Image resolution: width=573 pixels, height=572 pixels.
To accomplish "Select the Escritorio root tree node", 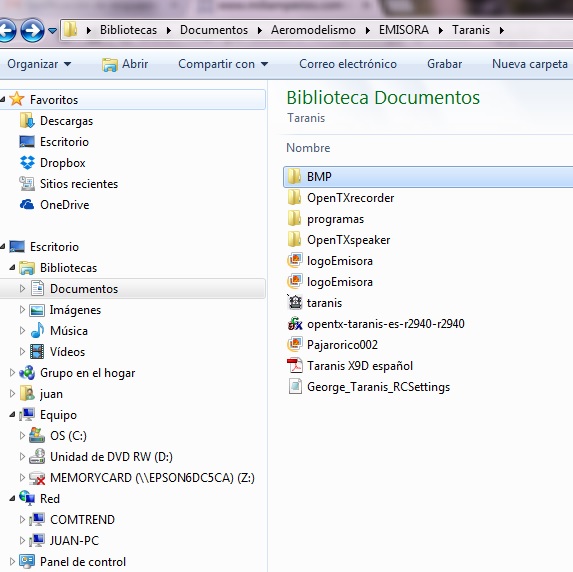I will (54, 247).
